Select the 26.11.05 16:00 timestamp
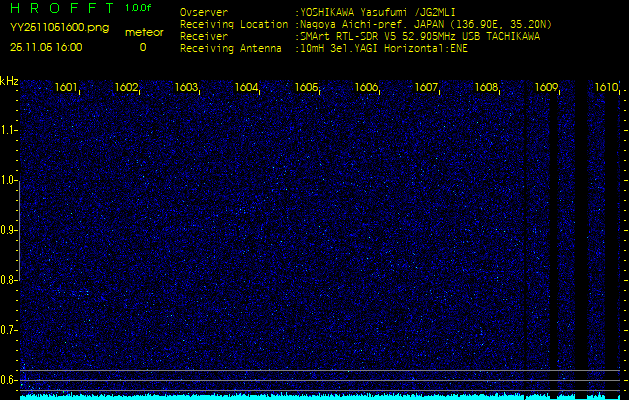The image size is (629, 400). [46, 46]
